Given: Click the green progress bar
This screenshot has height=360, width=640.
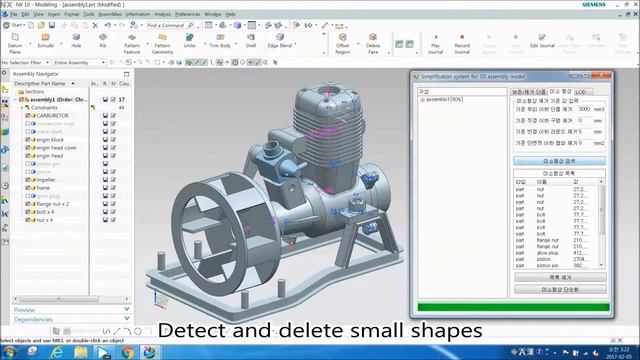Looking at the screenshot, I should pos(513,307).
